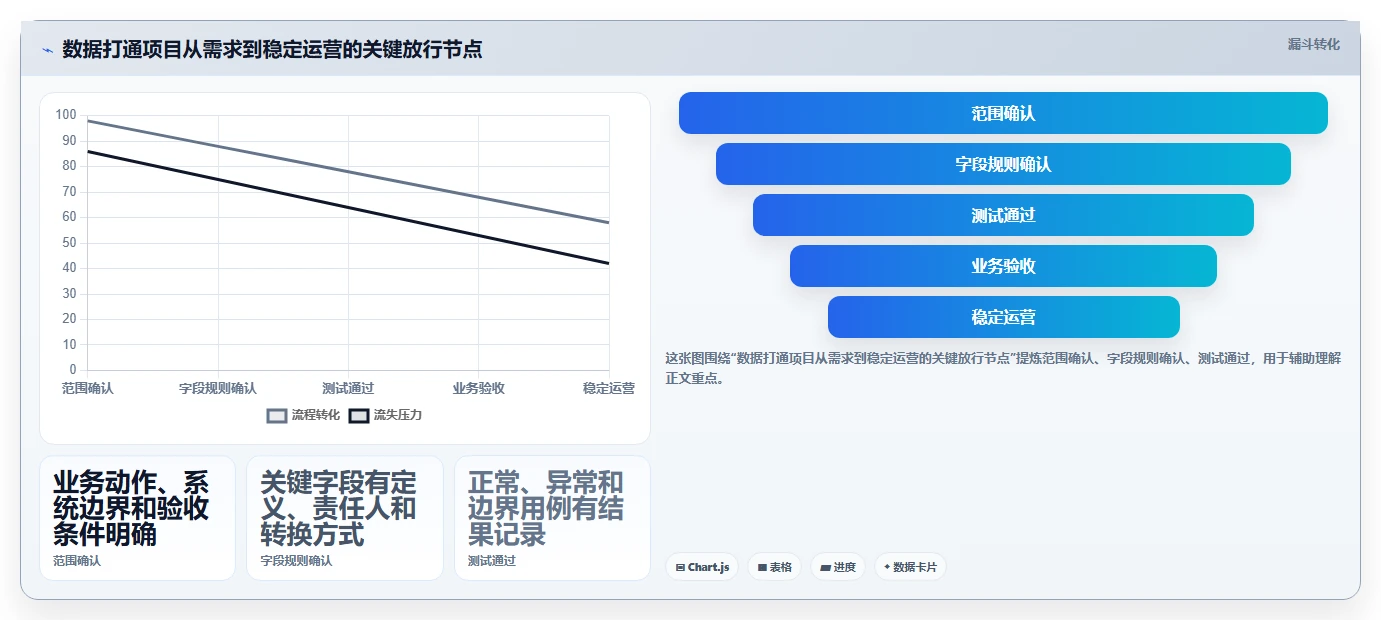This screenshot has height=620, width=1381.
Task: Select the 范围确认 funnel bar
Action: (x=1003, y=113)
